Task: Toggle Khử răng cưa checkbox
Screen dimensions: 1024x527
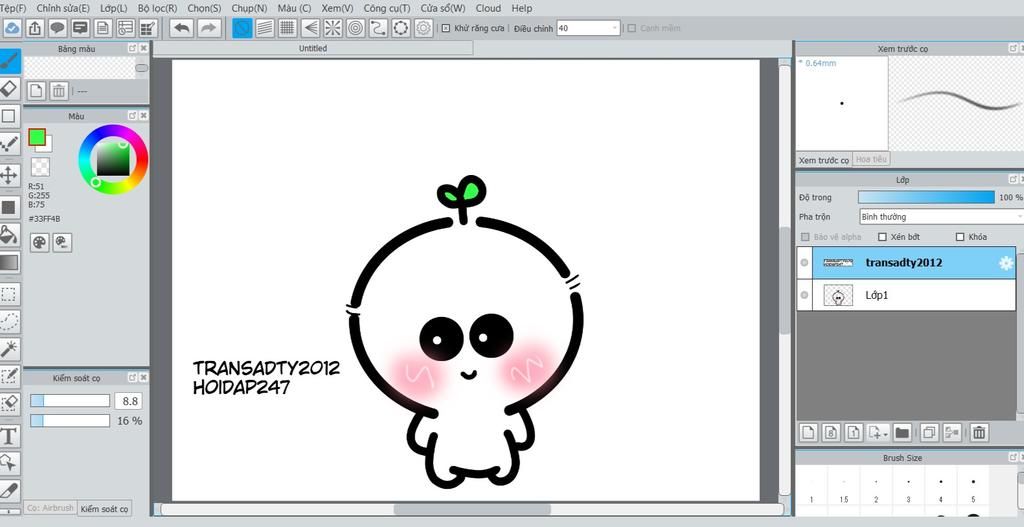Action: pos(445,28)
